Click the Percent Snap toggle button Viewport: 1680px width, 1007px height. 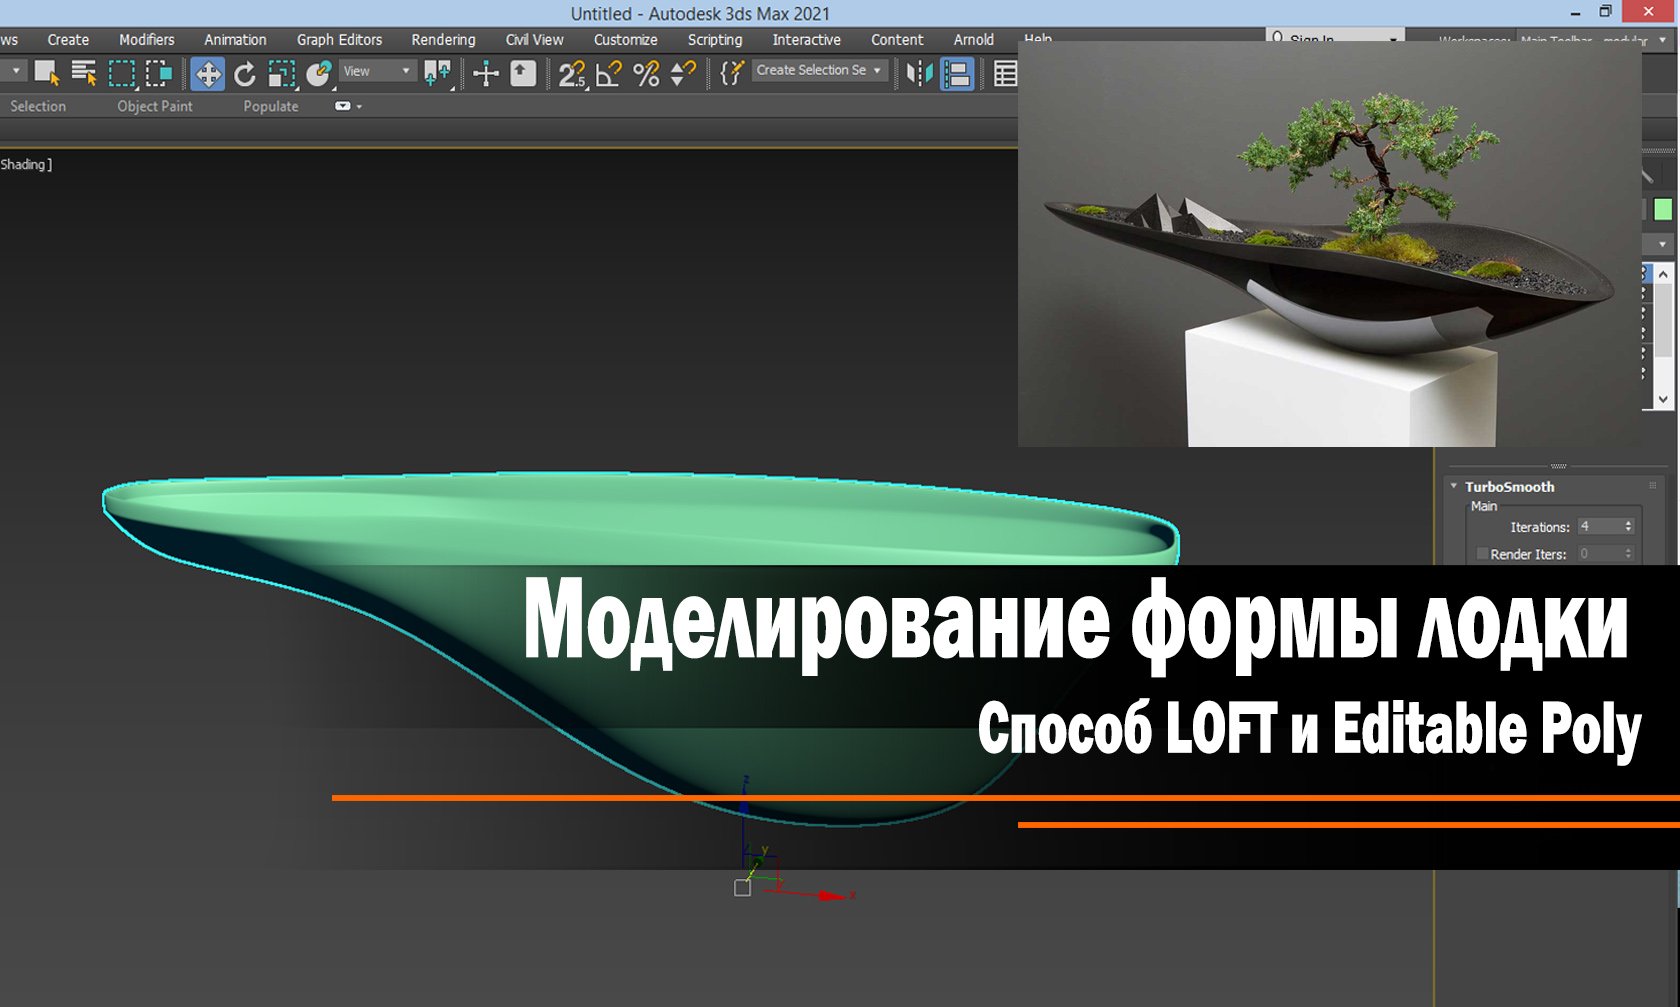(x=647, y=72)
